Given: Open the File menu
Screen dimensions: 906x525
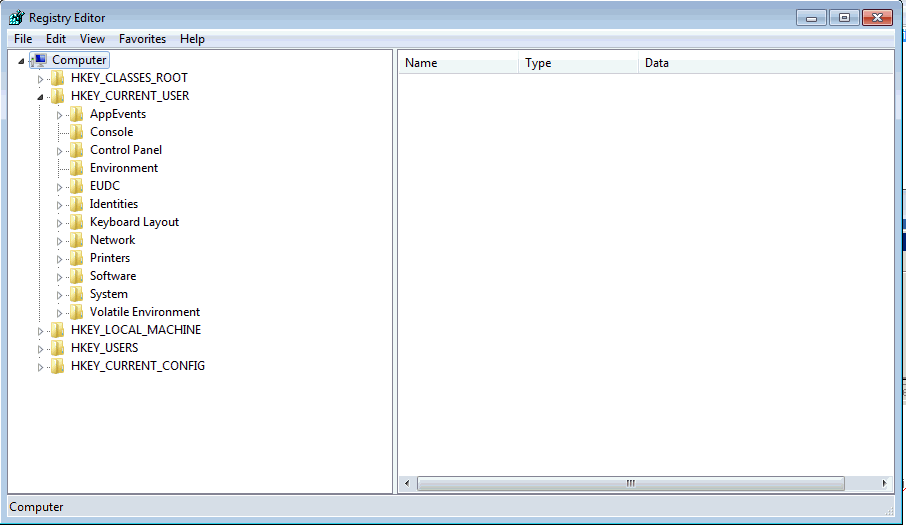Looking at the screenshot, I should (23, 39).
